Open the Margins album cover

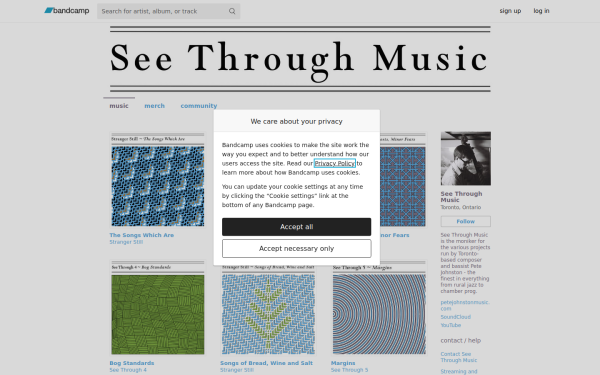379,308
